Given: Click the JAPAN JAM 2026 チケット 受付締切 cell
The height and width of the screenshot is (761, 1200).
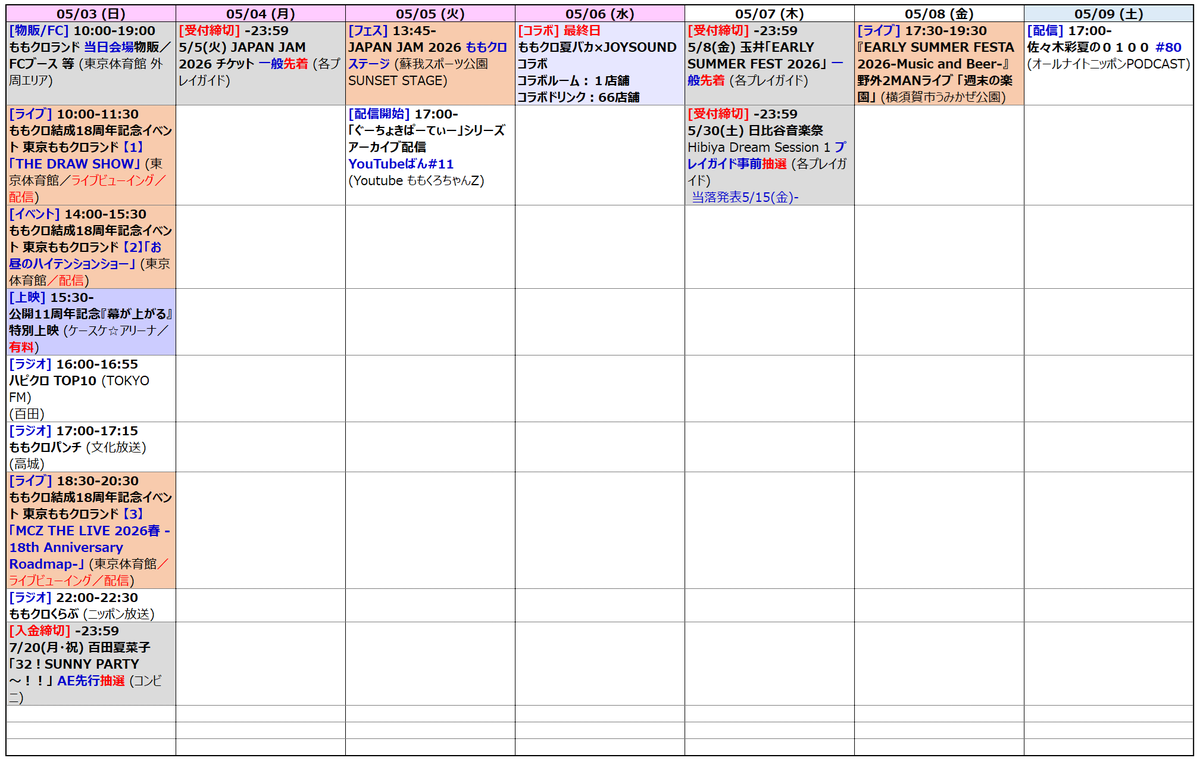Looking at the screenshot, I should [x=261, y=63].
